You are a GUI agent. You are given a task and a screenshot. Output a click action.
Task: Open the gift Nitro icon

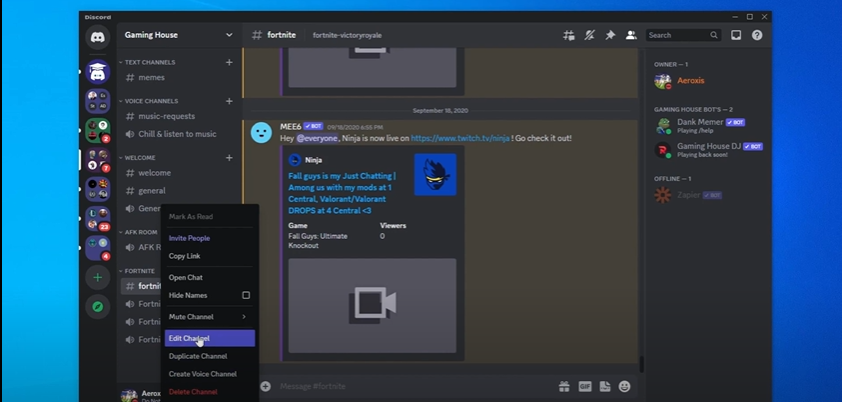[x=564, y=386]
